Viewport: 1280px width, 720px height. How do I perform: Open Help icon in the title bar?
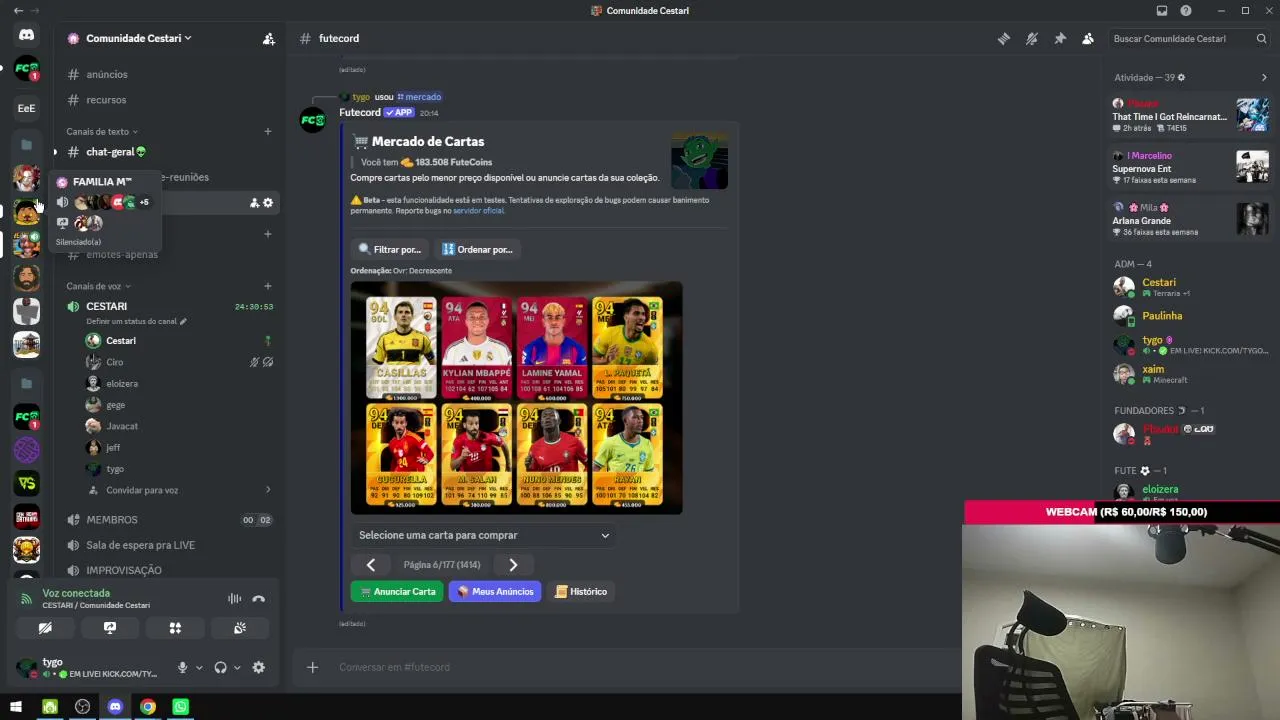(1186, 11)
